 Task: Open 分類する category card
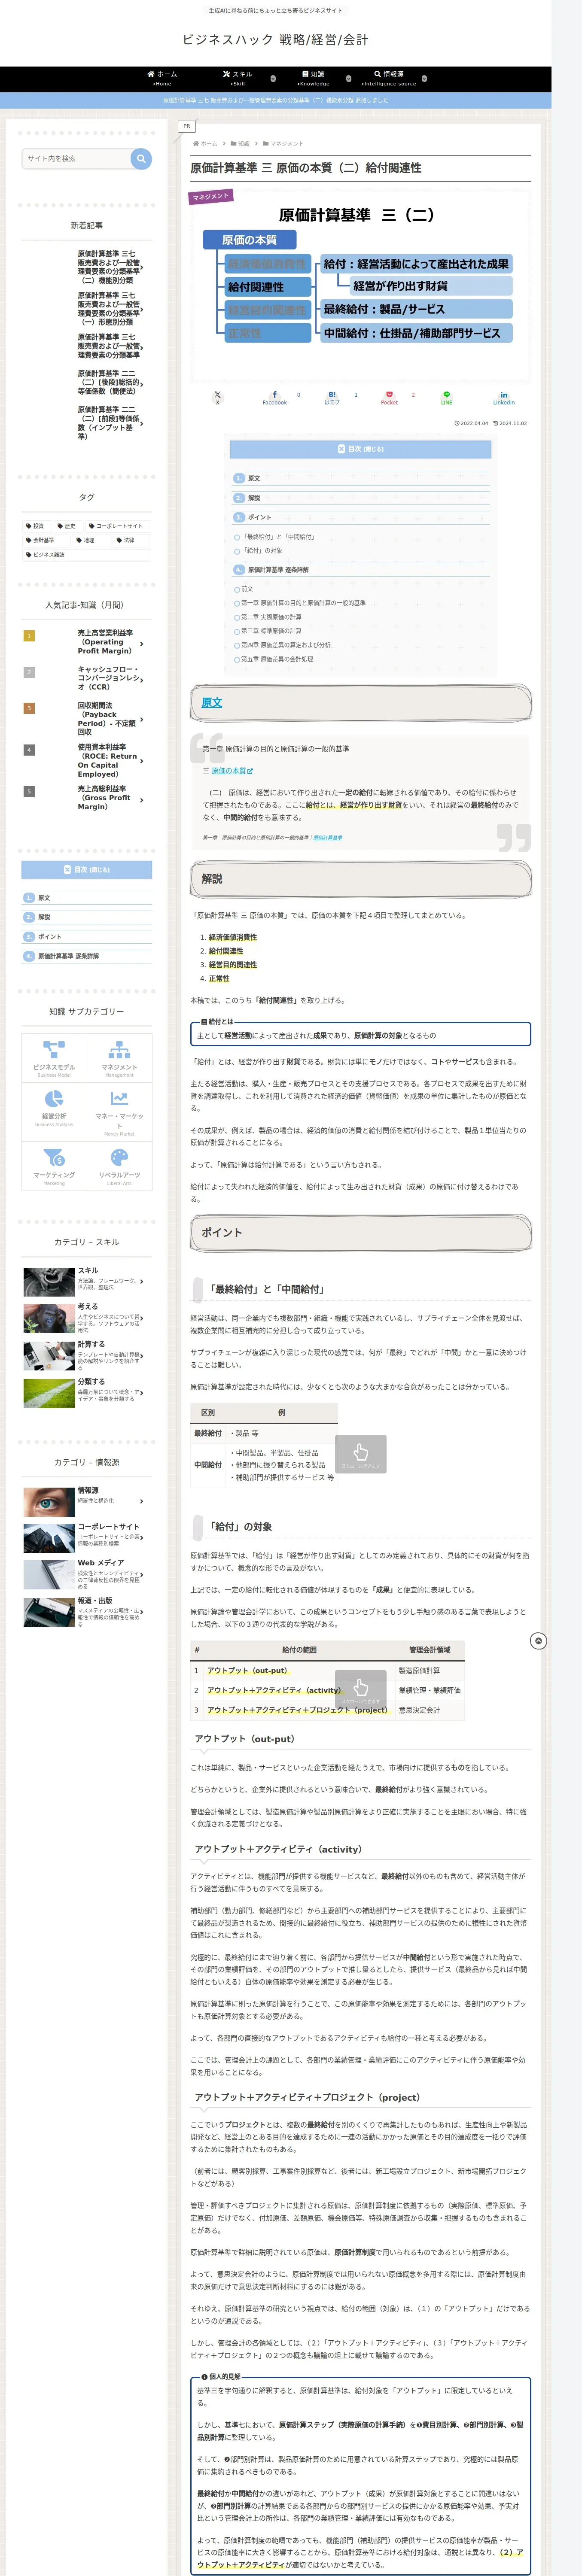[87, 1393]
